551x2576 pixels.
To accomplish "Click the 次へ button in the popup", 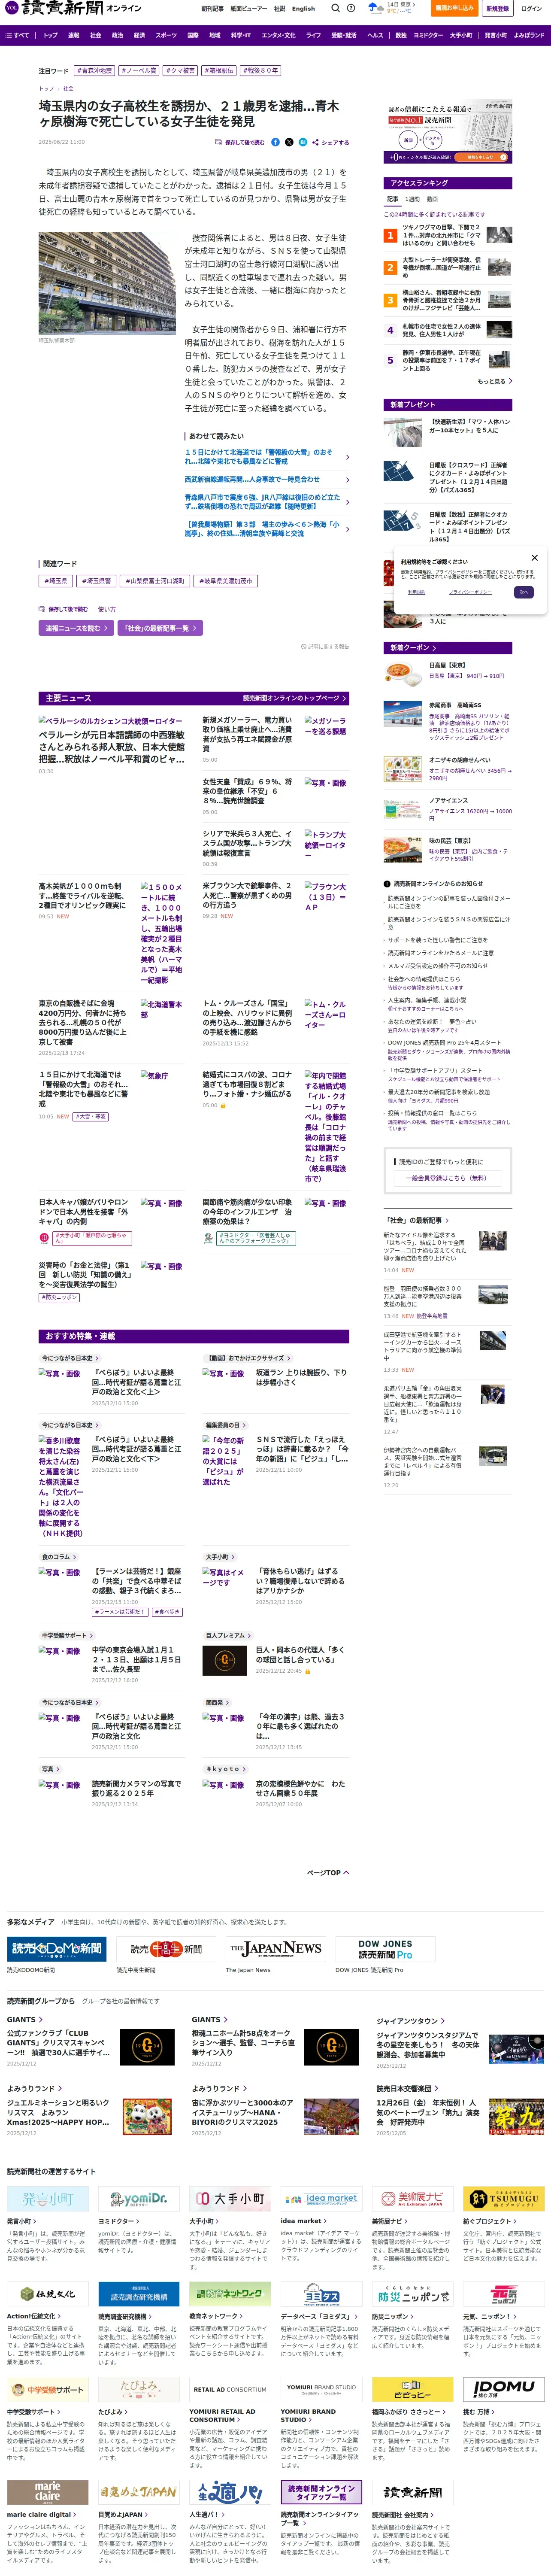I will pyautogui.click(x=523, y=592).
